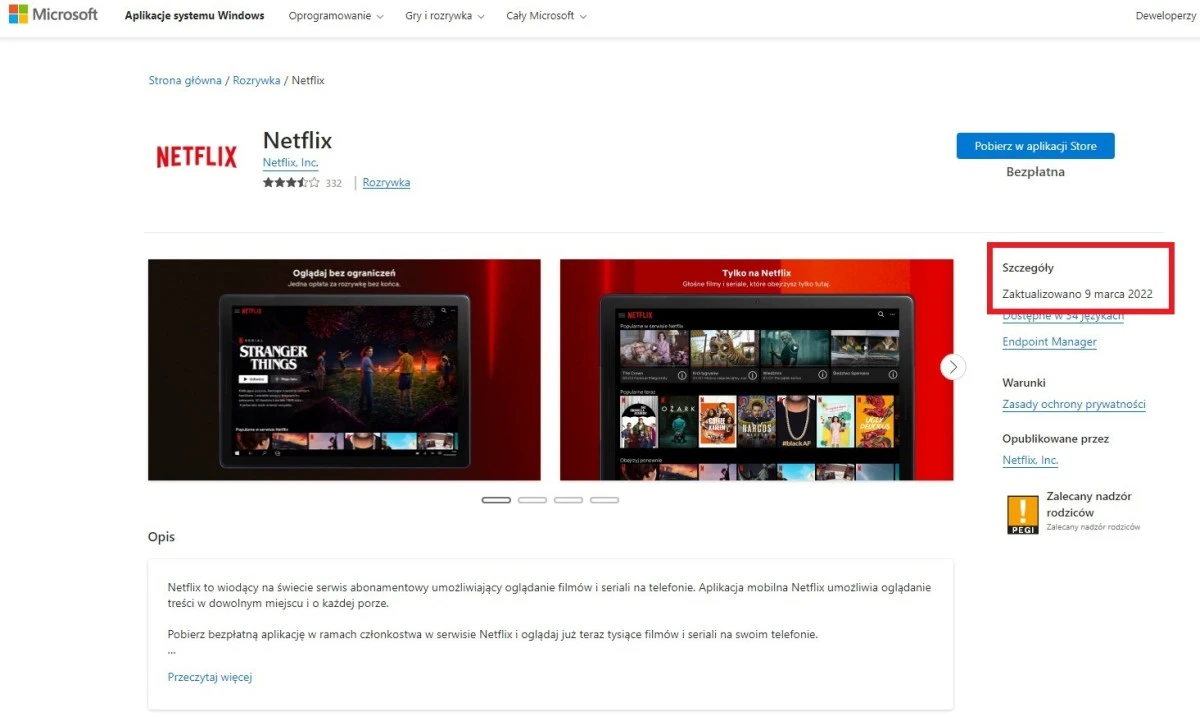Screen dimensions: 1200x717
Task: Select the Netflix app logo
Action: point(196,156)
